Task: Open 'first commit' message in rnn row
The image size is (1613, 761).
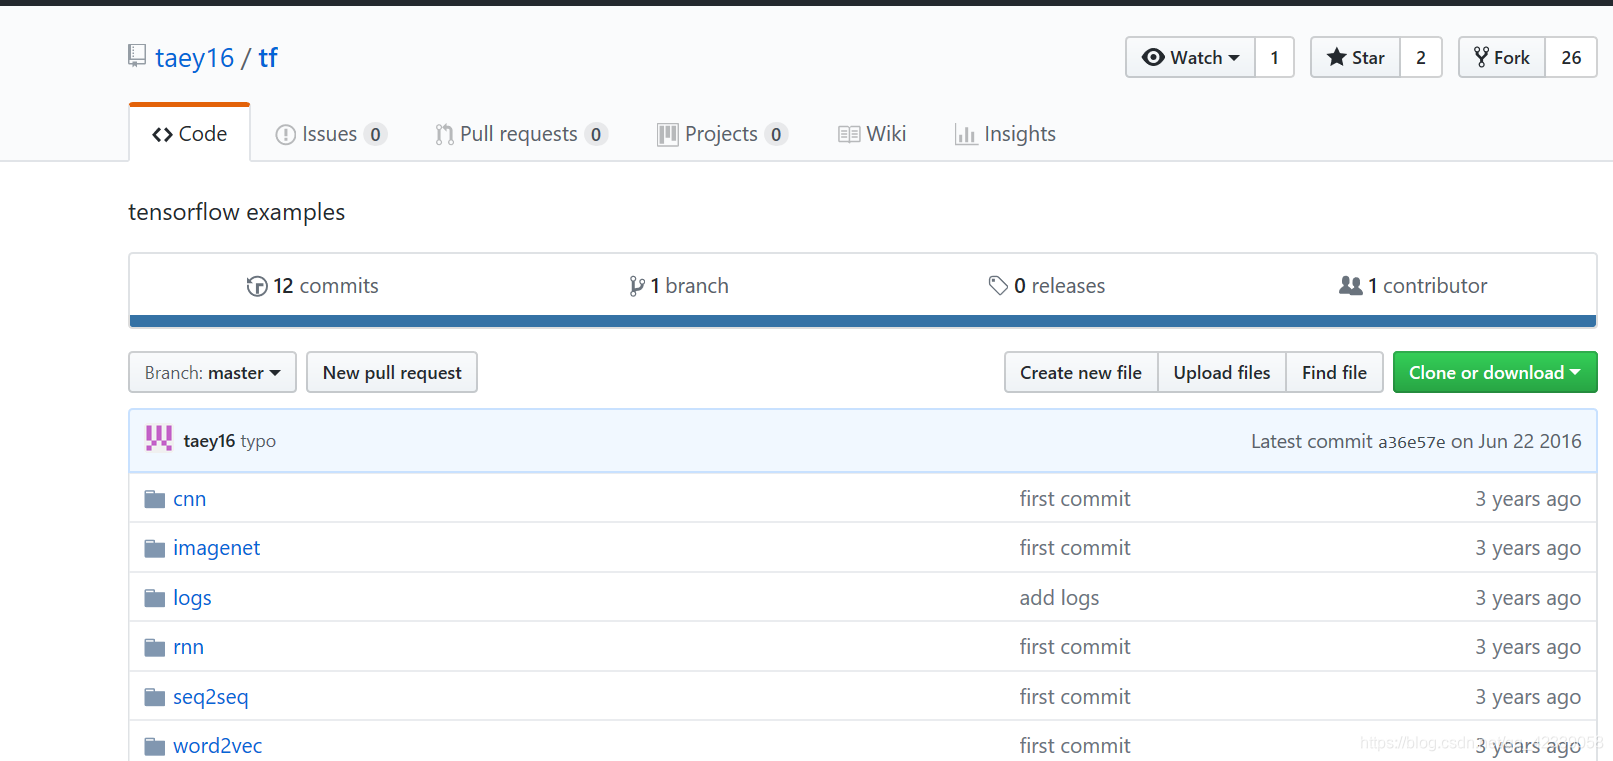Action: (x=1075, y=647)
